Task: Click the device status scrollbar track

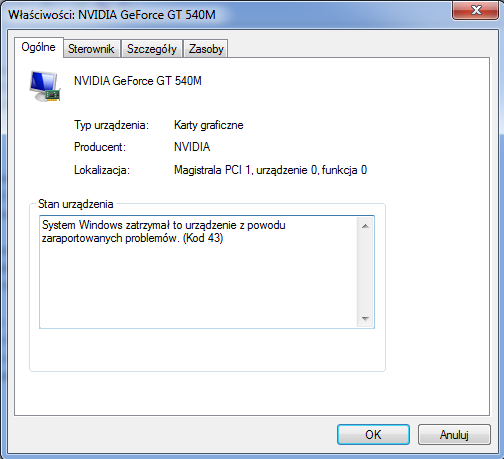Action: click(365, 272)
